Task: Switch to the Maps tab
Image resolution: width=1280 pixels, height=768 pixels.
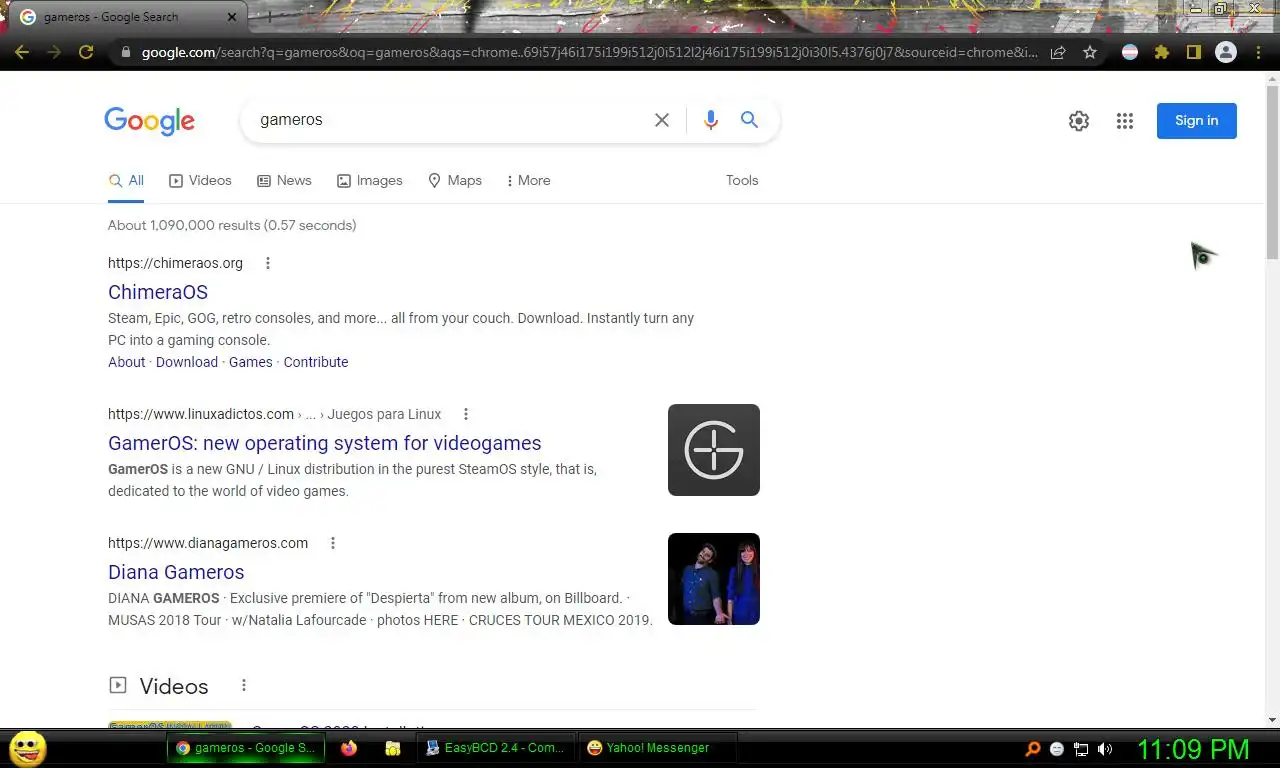Action: pyautogui.click(x=455, y=181)
